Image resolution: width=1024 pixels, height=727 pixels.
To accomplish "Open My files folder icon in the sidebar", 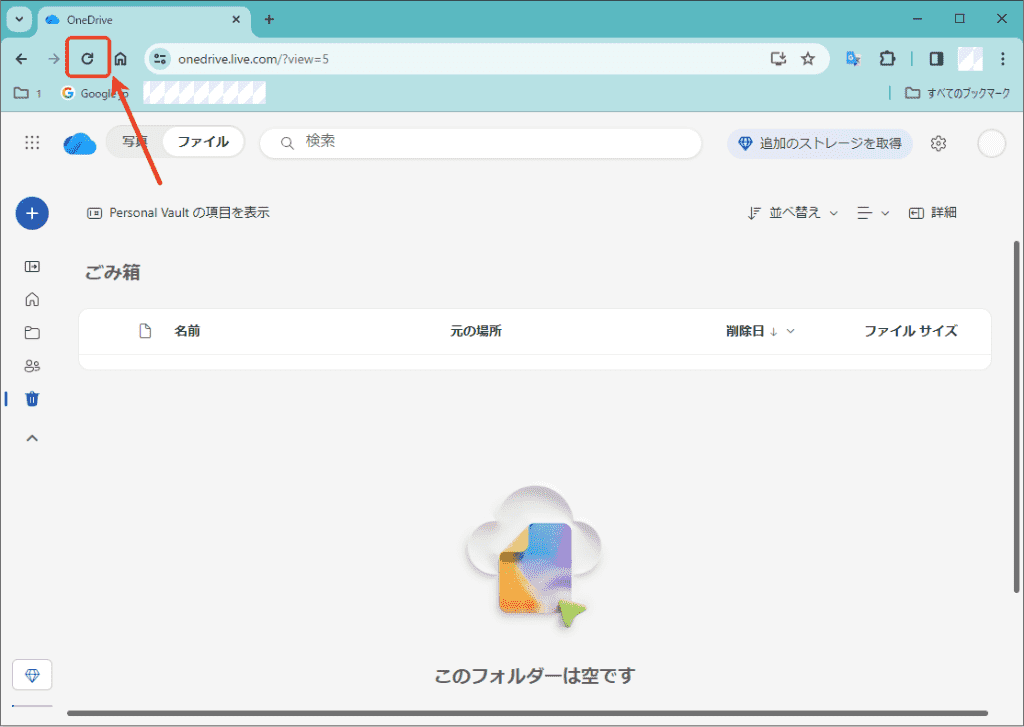I will pyautogui.click(x=32, y=333).
